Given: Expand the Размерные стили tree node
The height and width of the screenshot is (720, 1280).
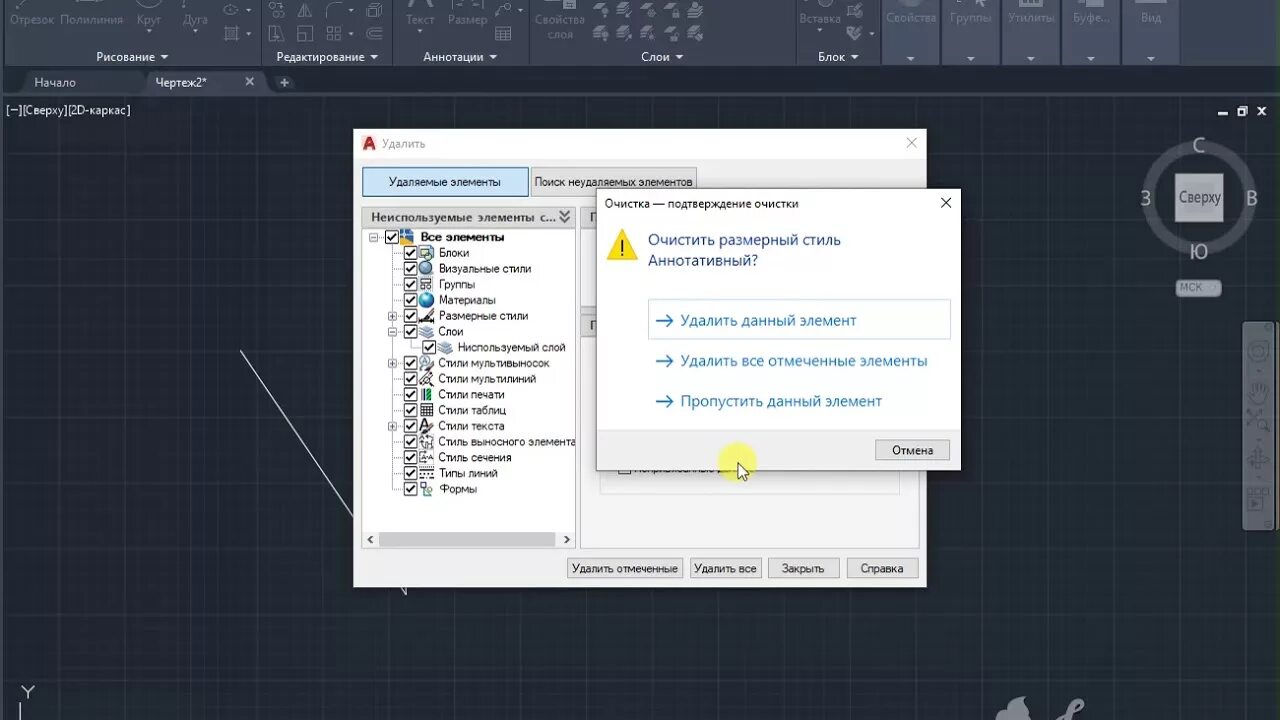Looking at the screenshot, I should click(393, 316).
